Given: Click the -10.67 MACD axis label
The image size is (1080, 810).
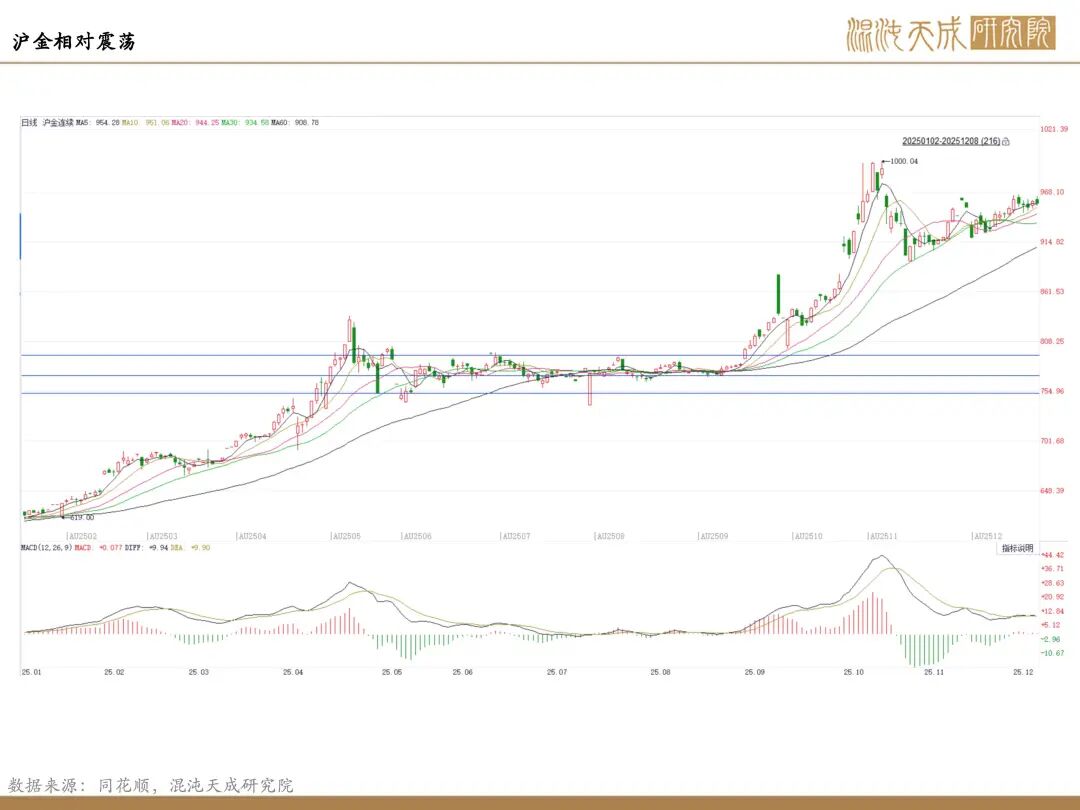Looking at the screenshot, I should pyautogui.click(x=1052, y=653).
